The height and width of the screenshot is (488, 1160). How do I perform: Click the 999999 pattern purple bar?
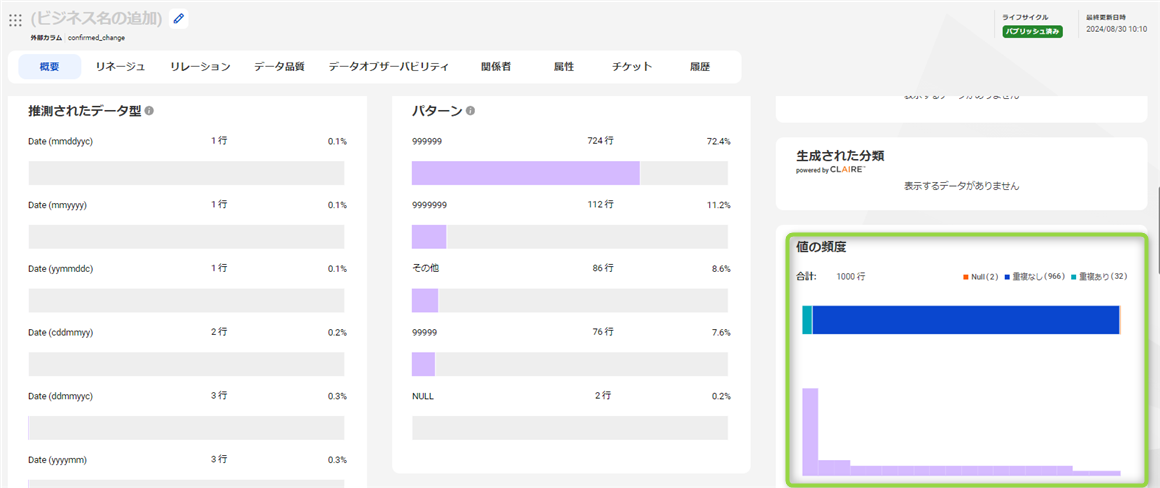click(x=525, y=173)
